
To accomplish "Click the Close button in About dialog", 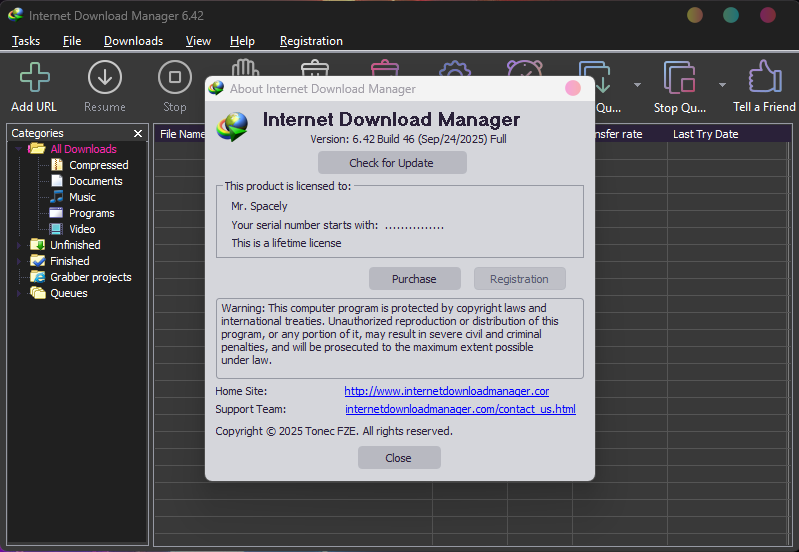I will 399,458.
